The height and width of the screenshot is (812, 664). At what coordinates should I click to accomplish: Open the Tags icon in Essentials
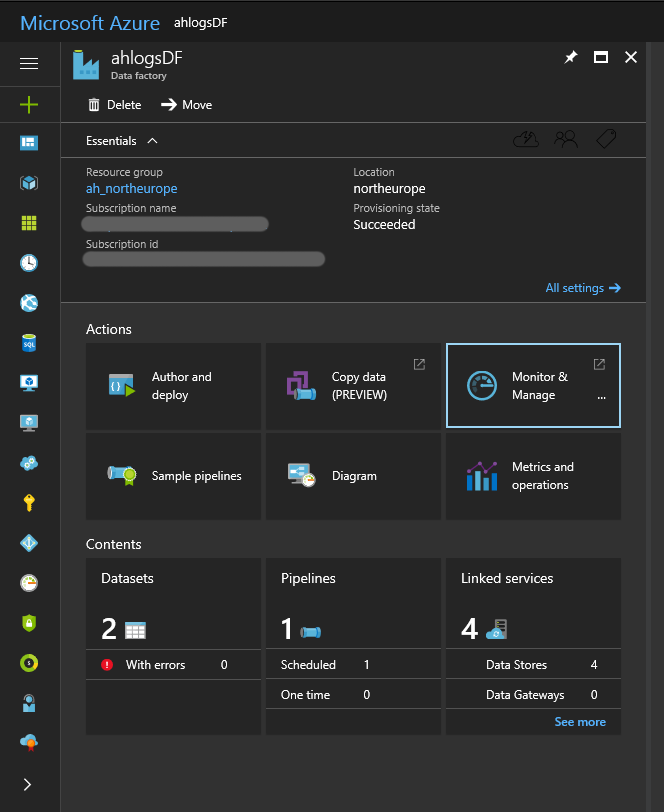(x=606, y=139)
